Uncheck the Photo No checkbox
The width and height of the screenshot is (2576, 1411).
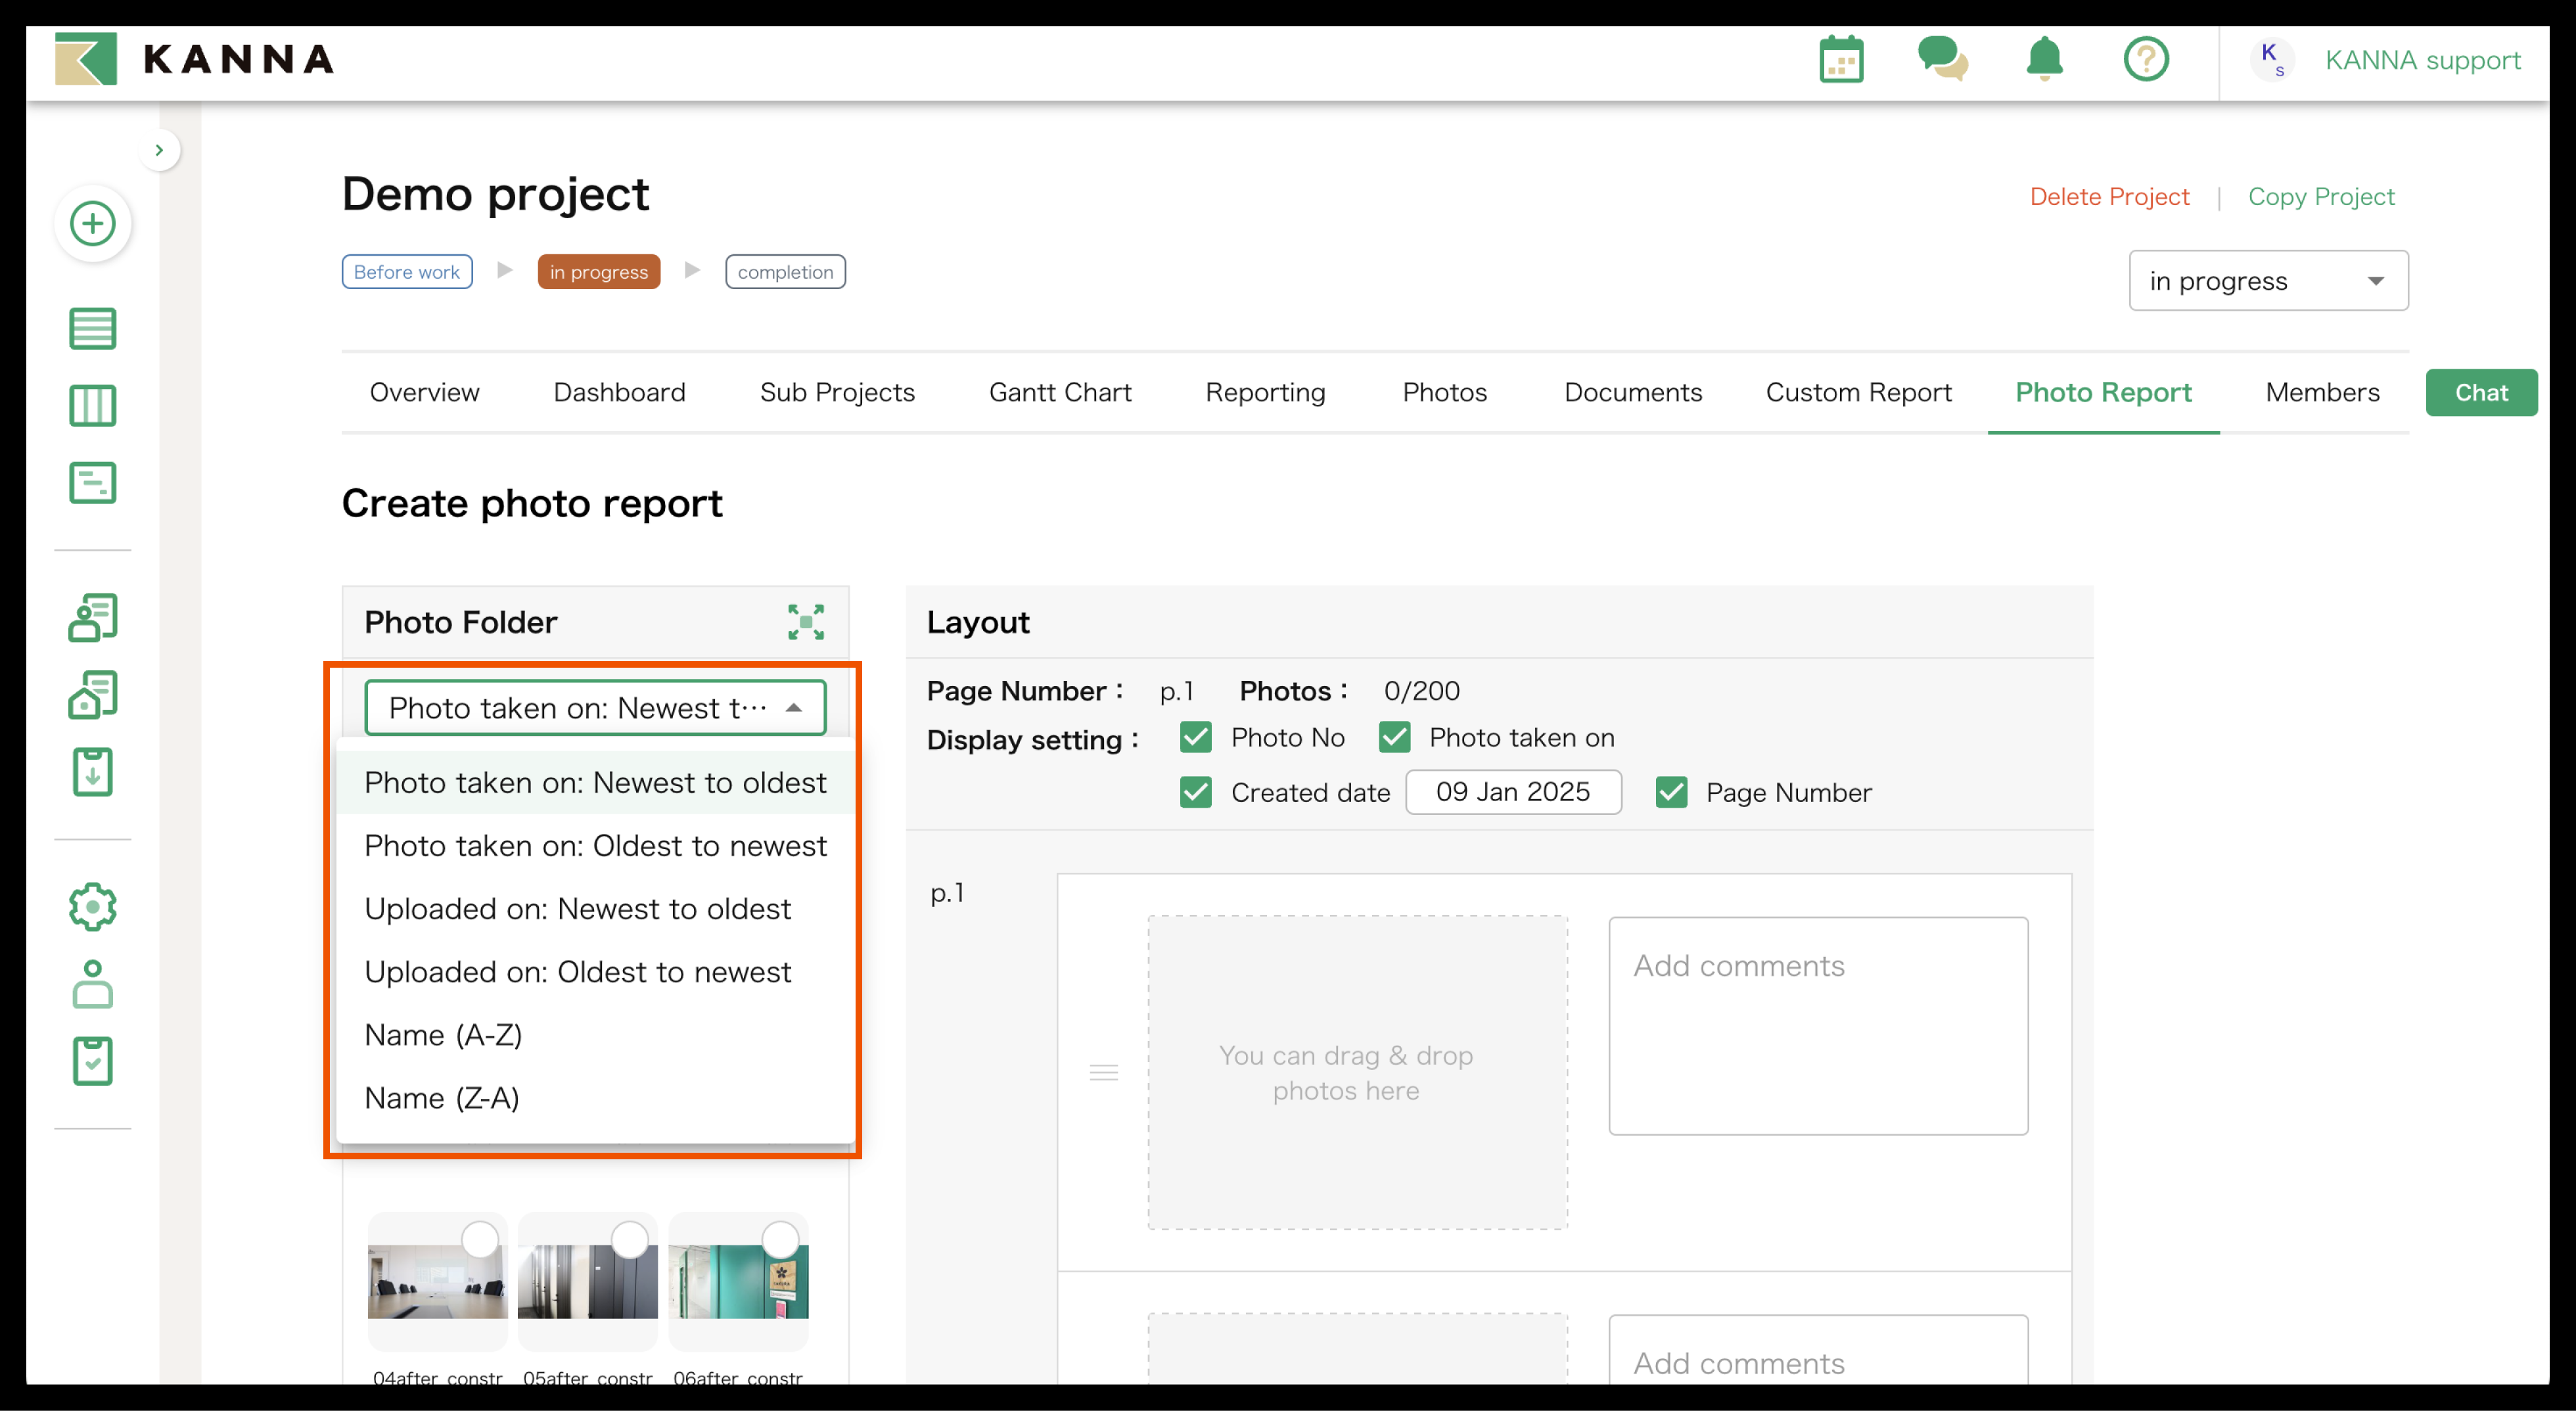point(1195,738)
